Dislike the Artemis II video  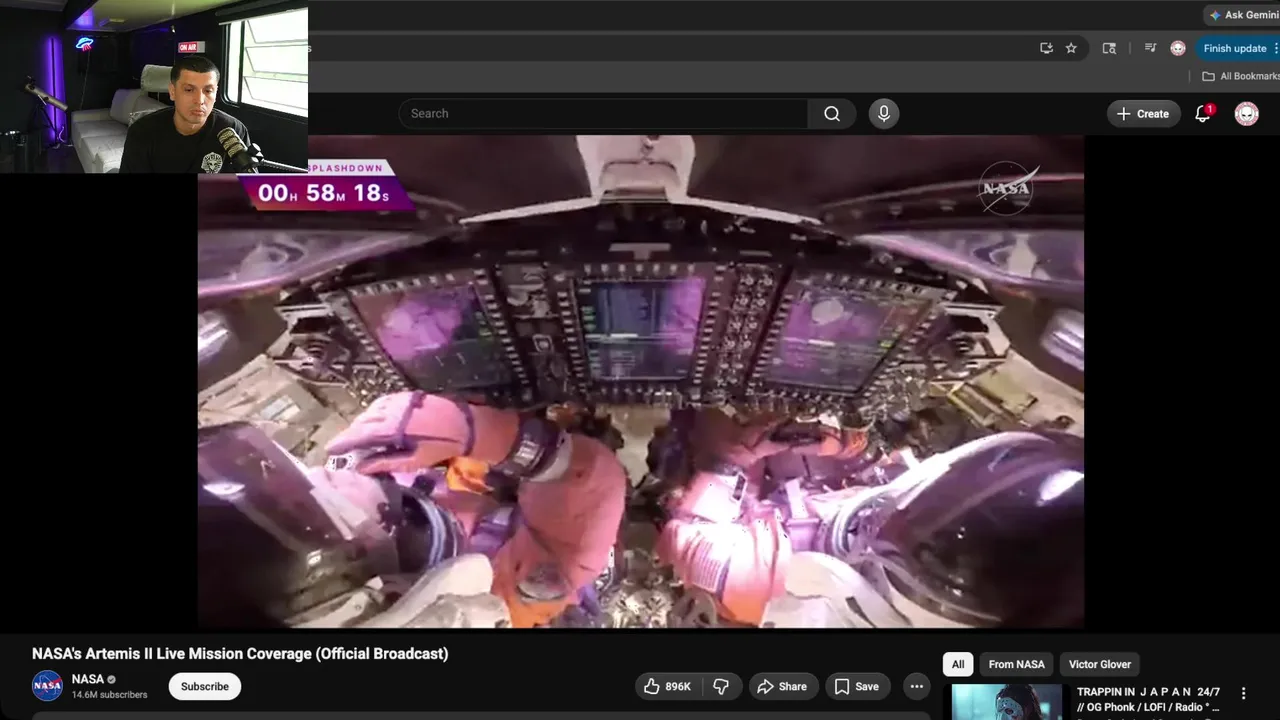click(720, 686)
